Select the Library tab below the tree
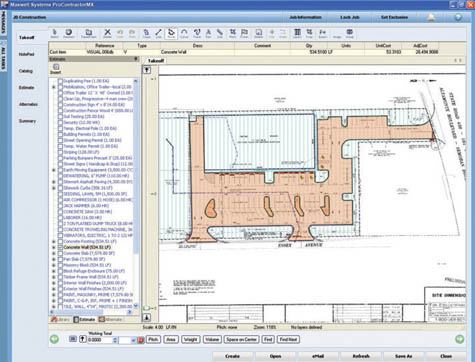475x362 pixels. click(x=60, y=319)
